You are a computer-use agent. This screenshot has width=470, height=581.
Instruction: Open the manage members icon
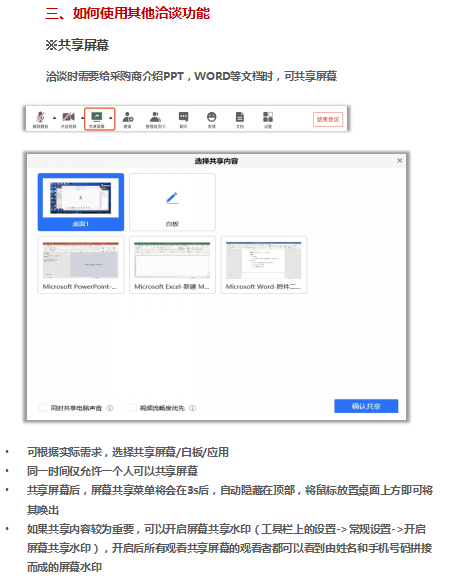point(155,119)
